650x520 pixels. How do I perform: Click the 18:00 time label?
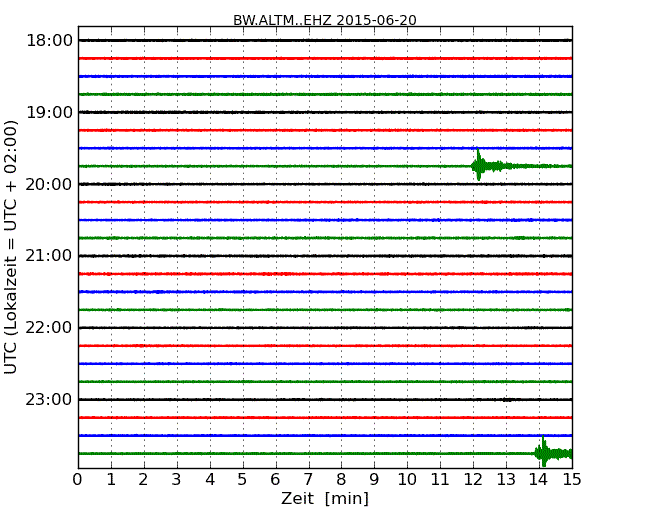[x=49, y=41]
